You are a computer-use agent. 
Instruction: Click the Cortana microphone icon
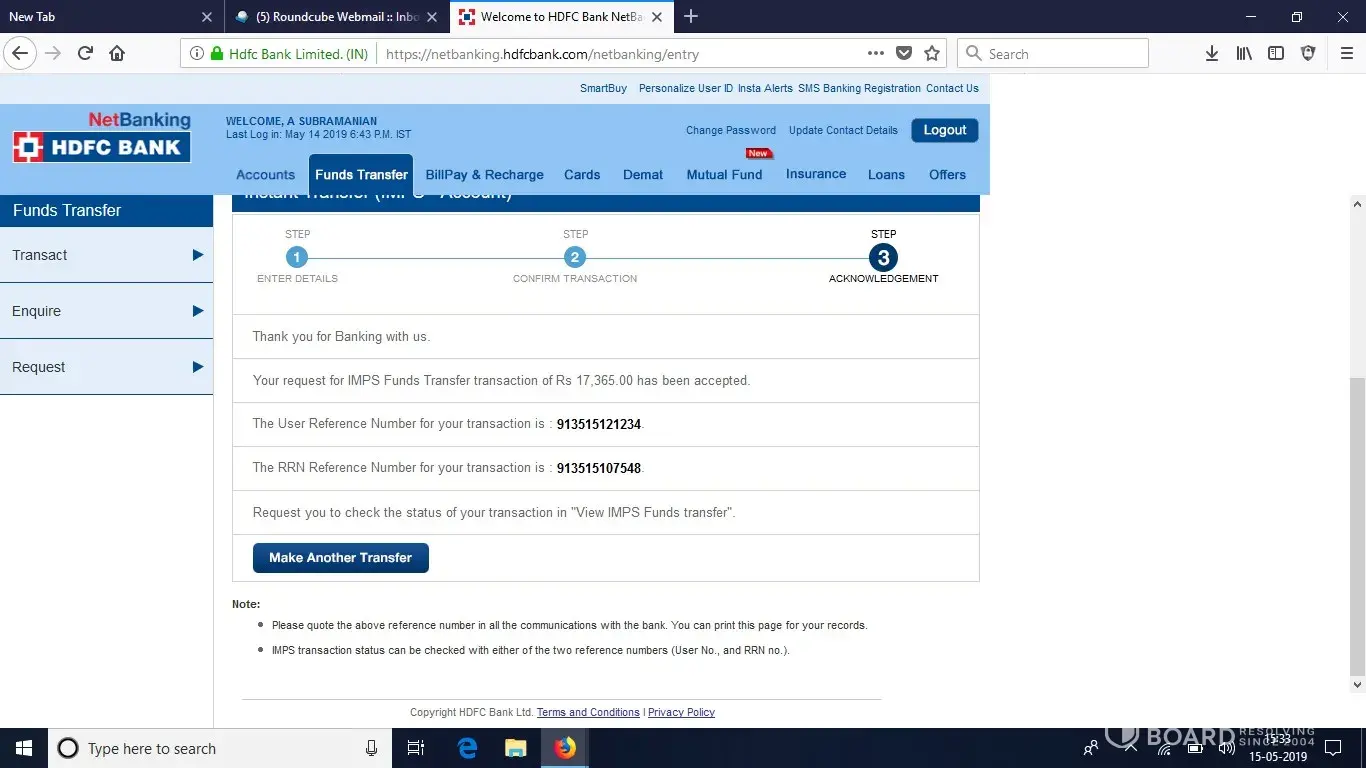pos(372,748)
